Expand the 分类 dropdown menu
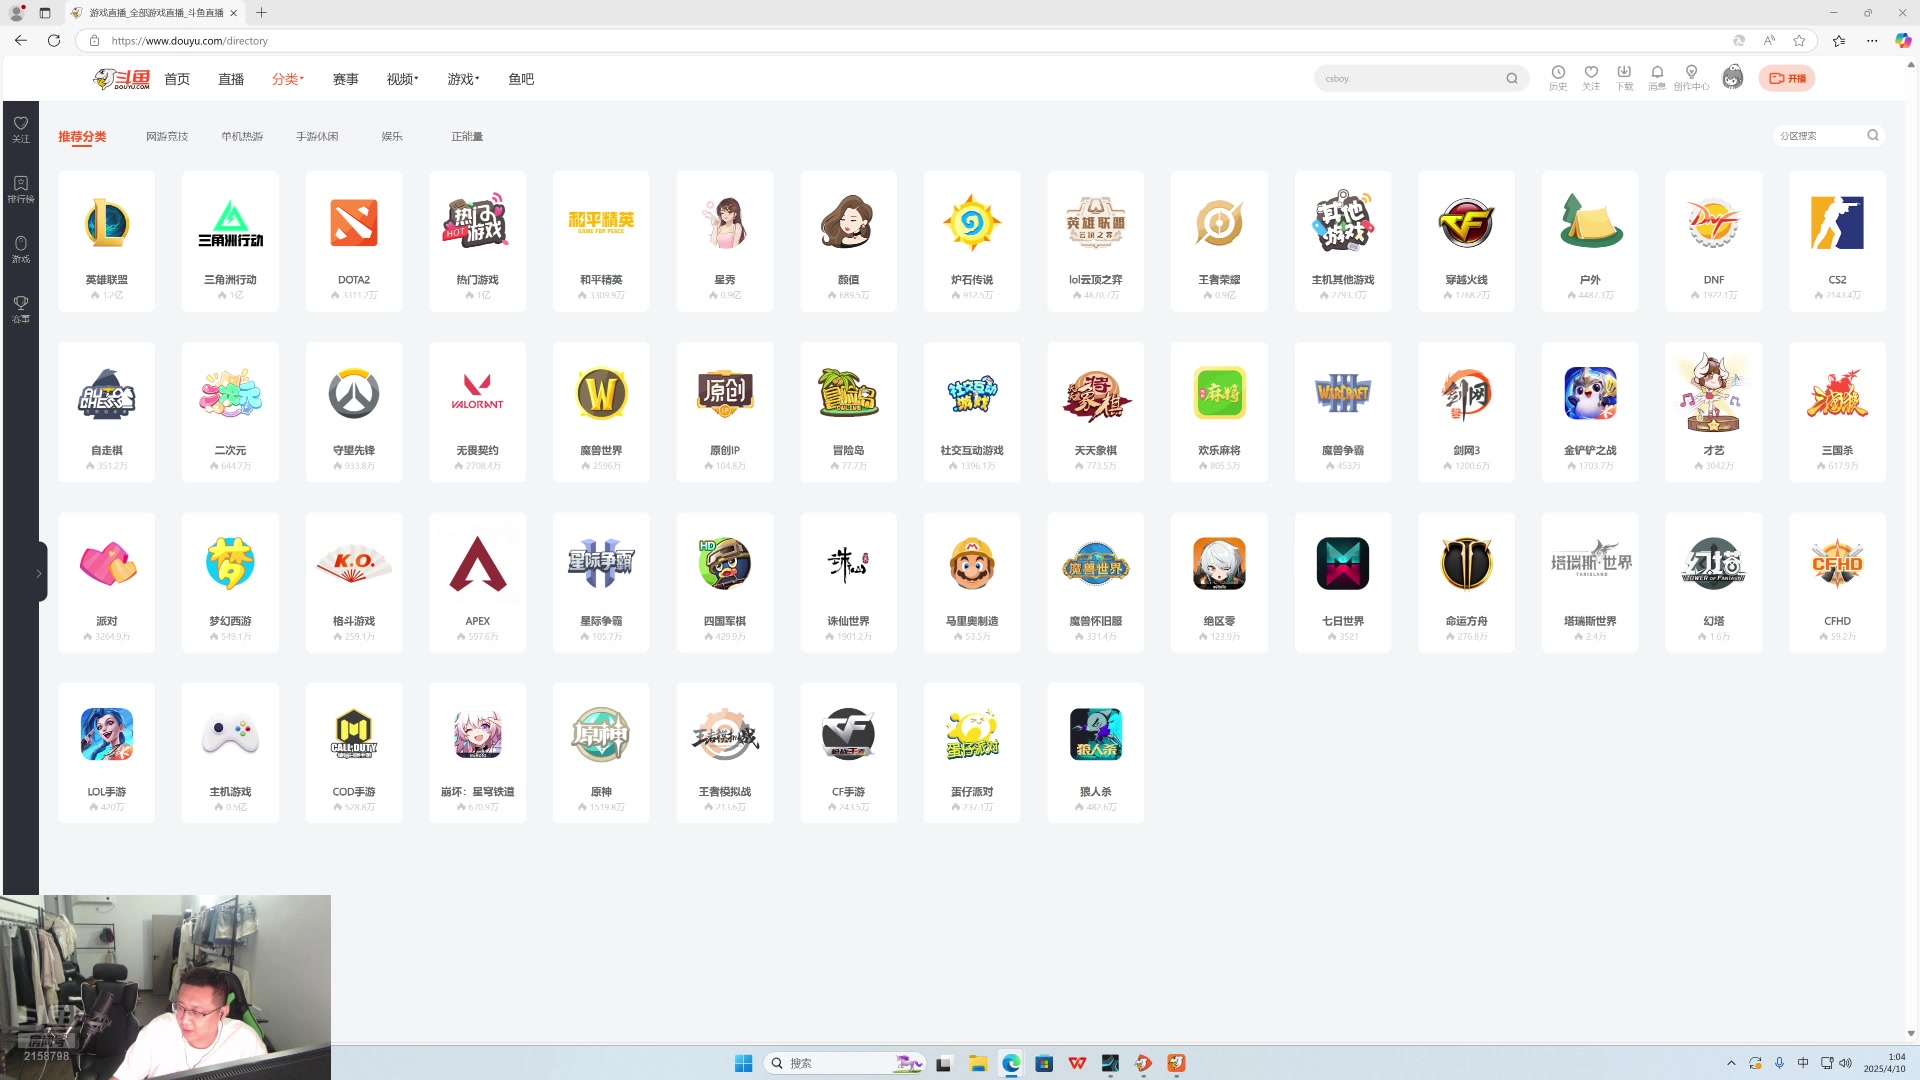This screenshot has height=1080, width=1920. [x=287, y=79]
